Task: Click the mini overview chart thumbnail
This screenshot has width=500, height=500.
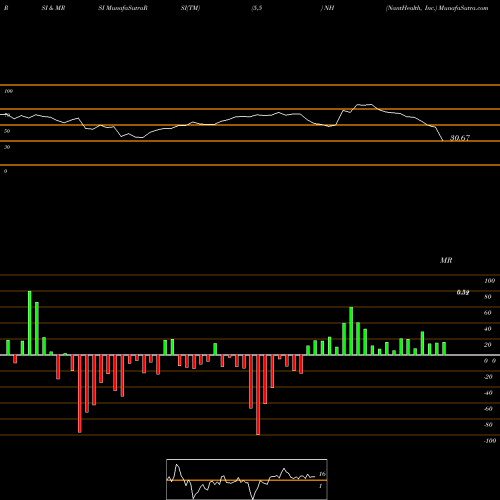Action: (x=247, y=479)
